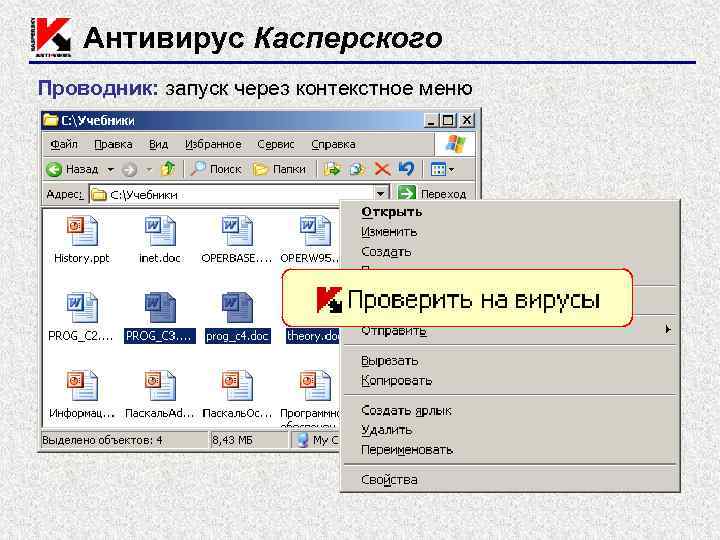
Task: Choose Переименовать in the context menu
Action: (x=510, y=450)
